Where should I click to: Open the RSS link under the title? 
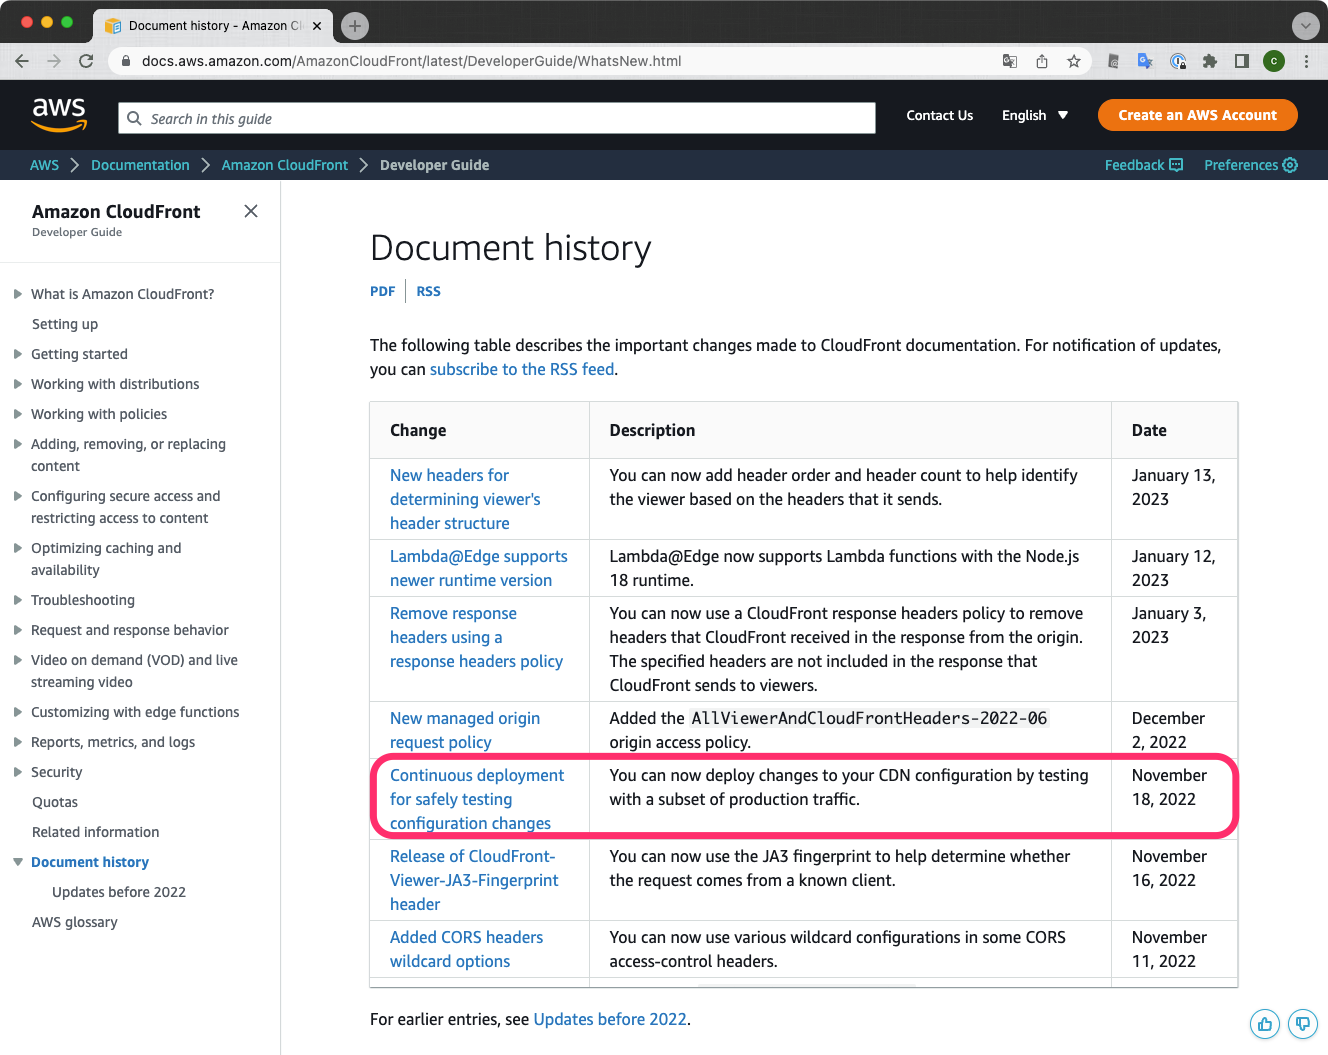point(428,291)
